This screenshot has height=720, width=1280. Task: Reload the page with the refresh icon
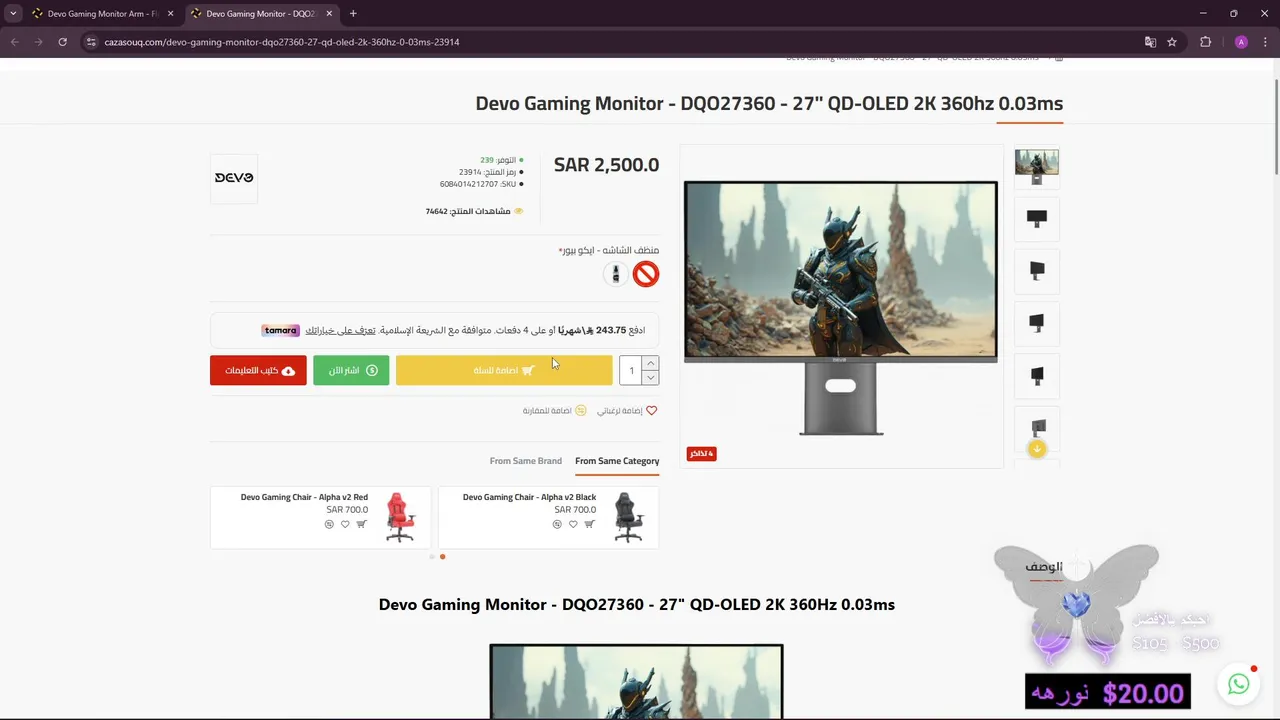pos(62,42)
